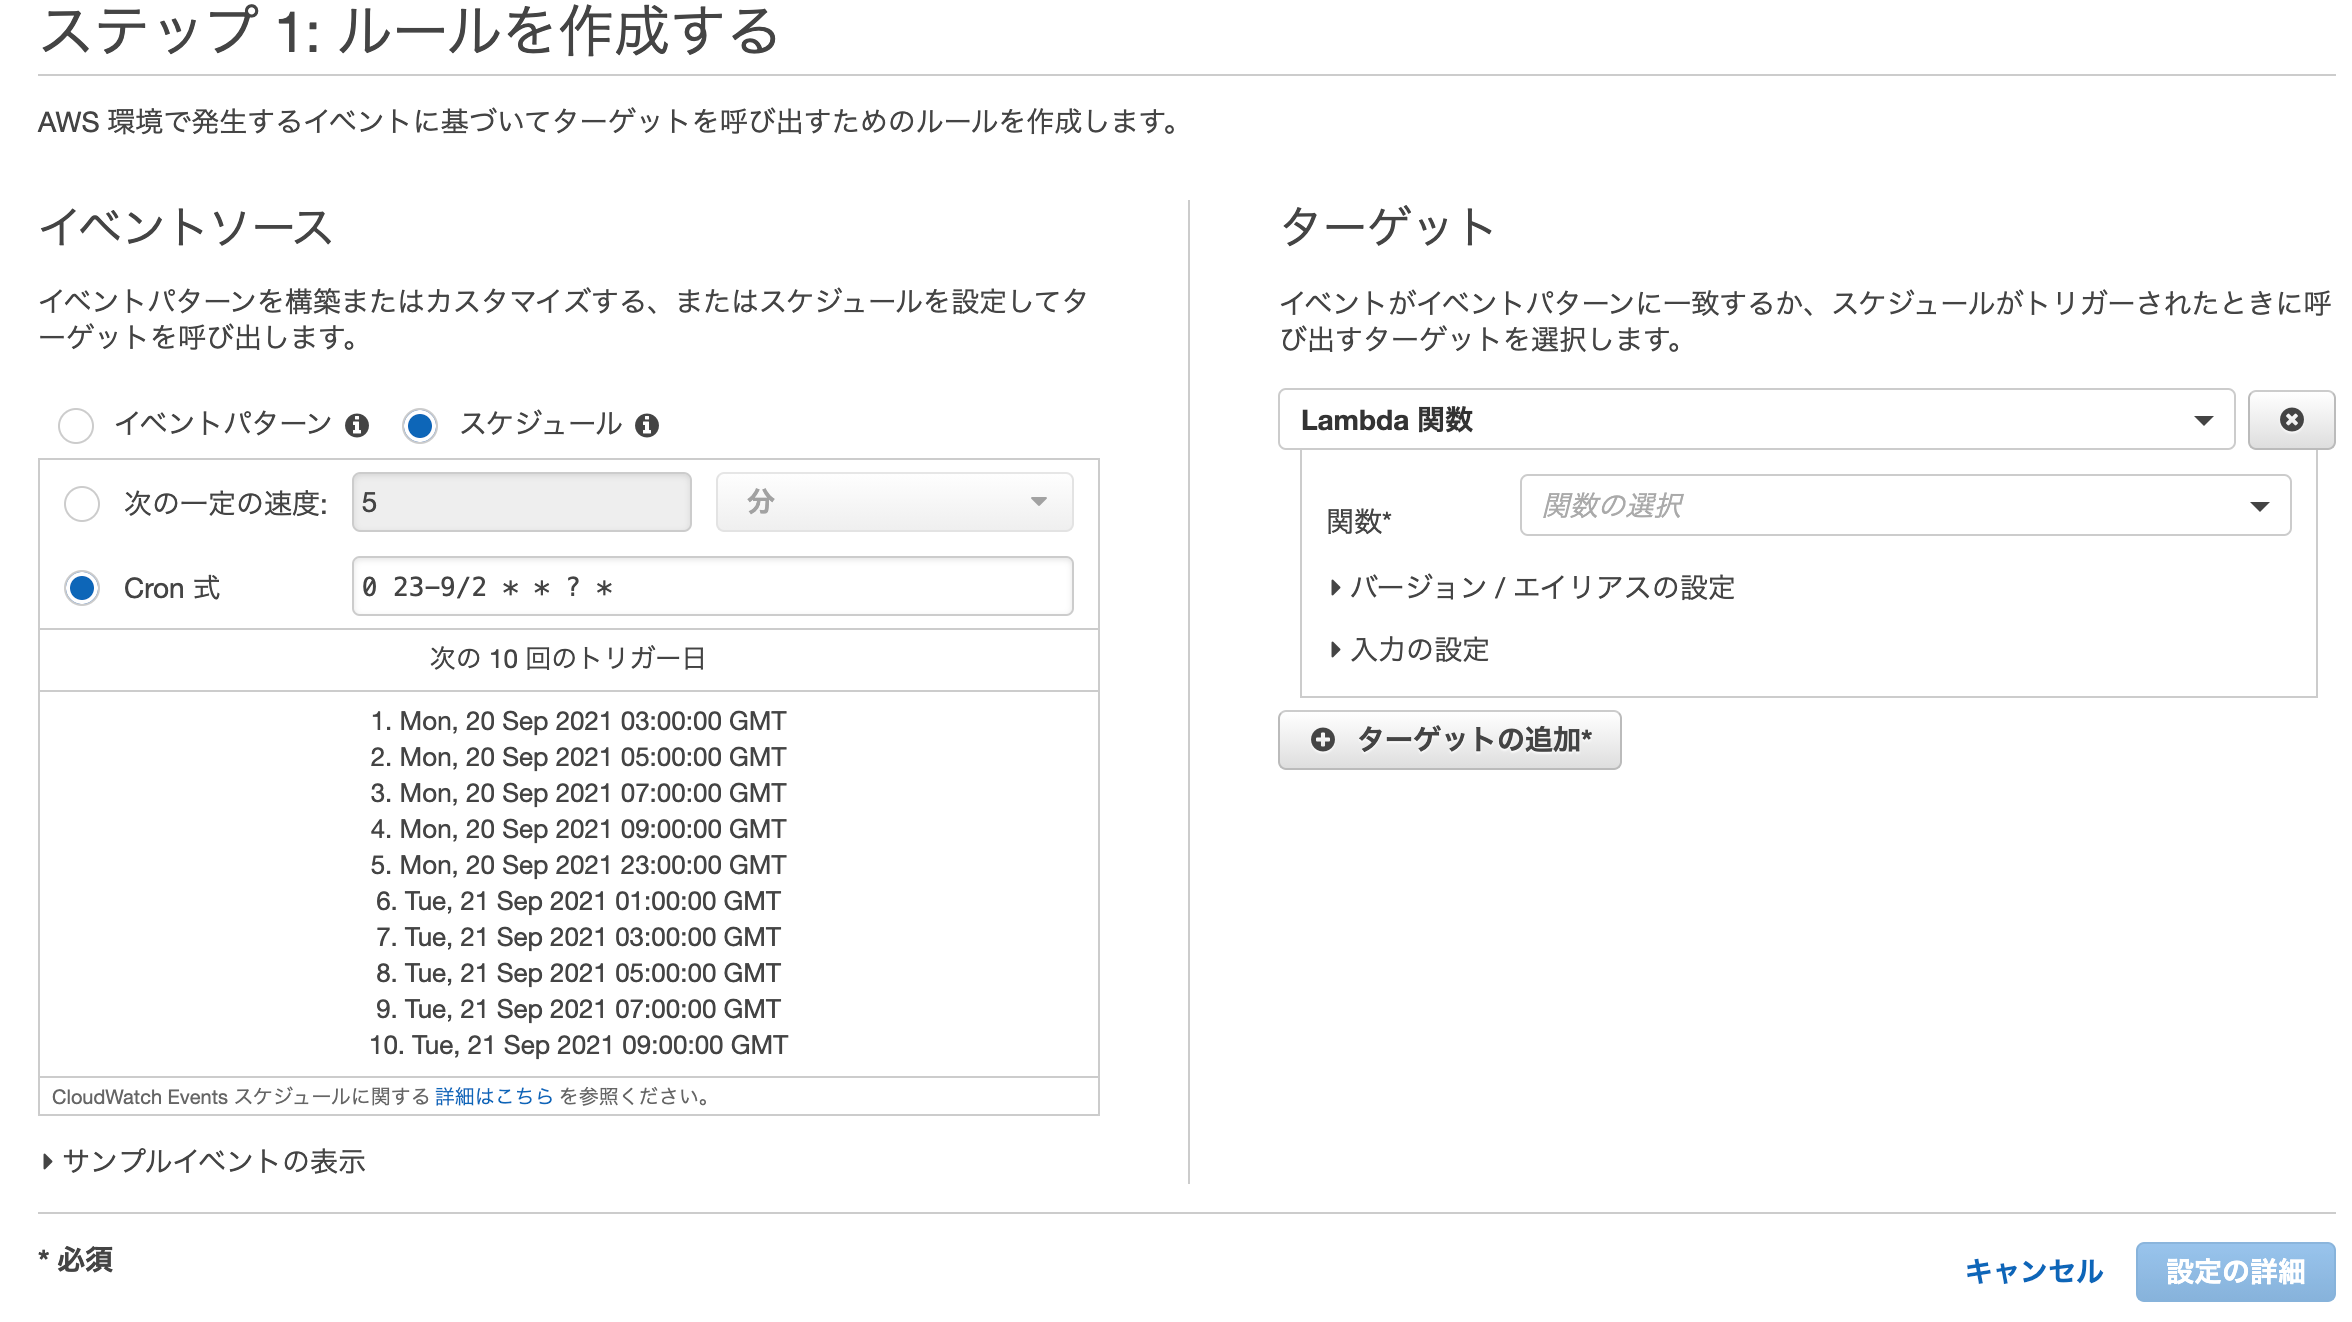This screenshot has width=2352, height=1322.
Task: Click the キャンセル link
Action: click(2033, 1271)
